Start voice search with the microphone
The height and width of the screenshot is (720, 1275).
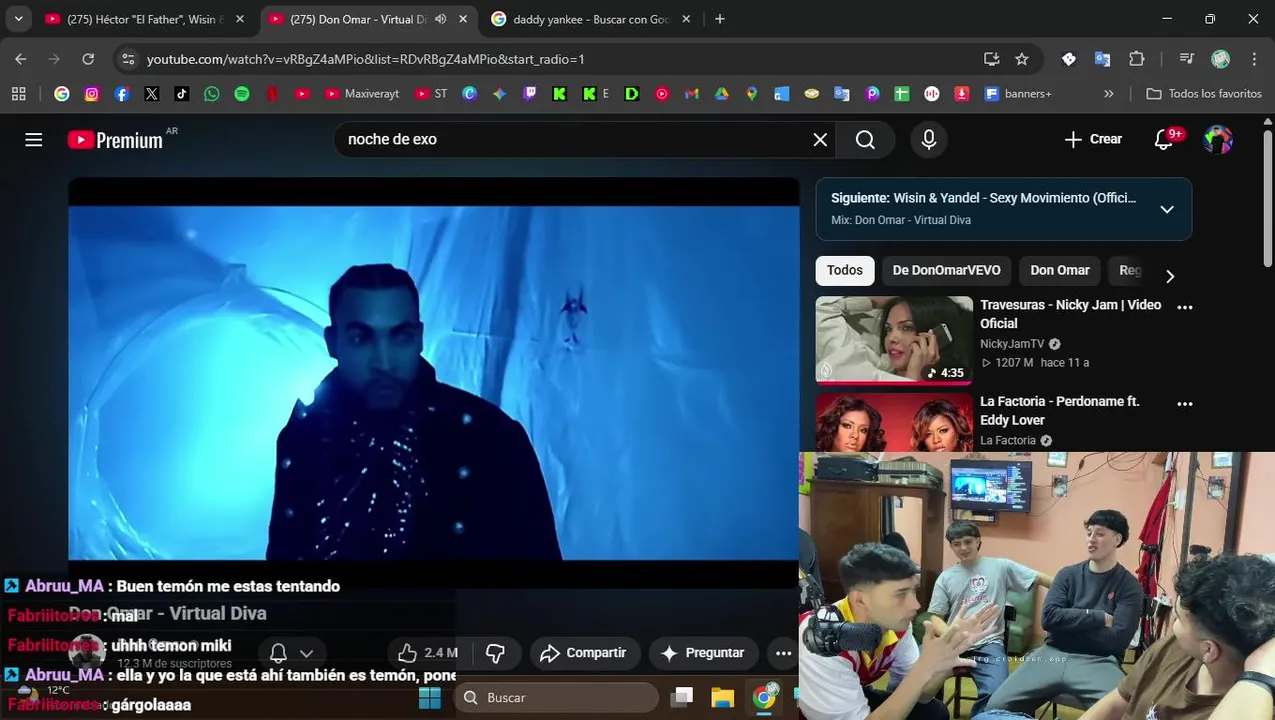pyautogui.click(x=929, y=140)
